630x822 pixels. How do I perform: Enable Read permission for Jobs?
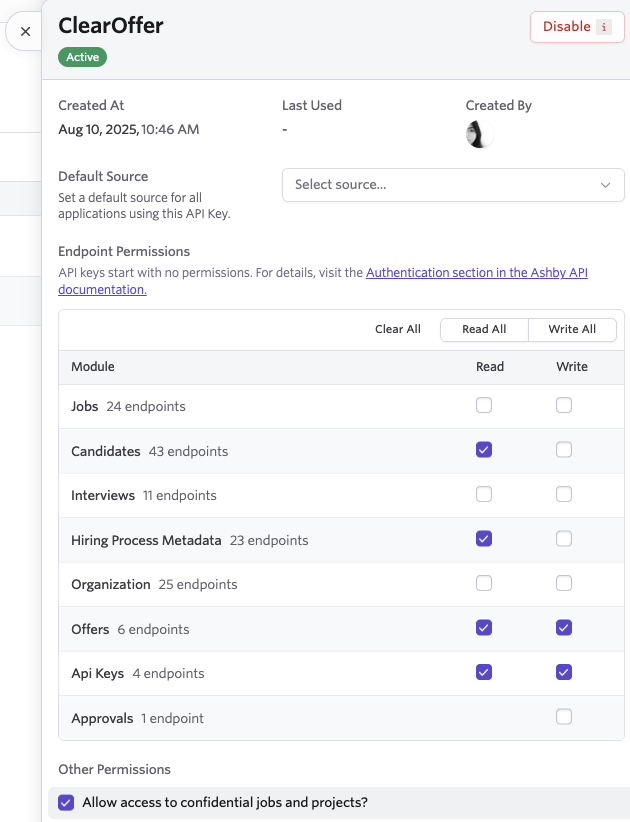tap(484, 406)
